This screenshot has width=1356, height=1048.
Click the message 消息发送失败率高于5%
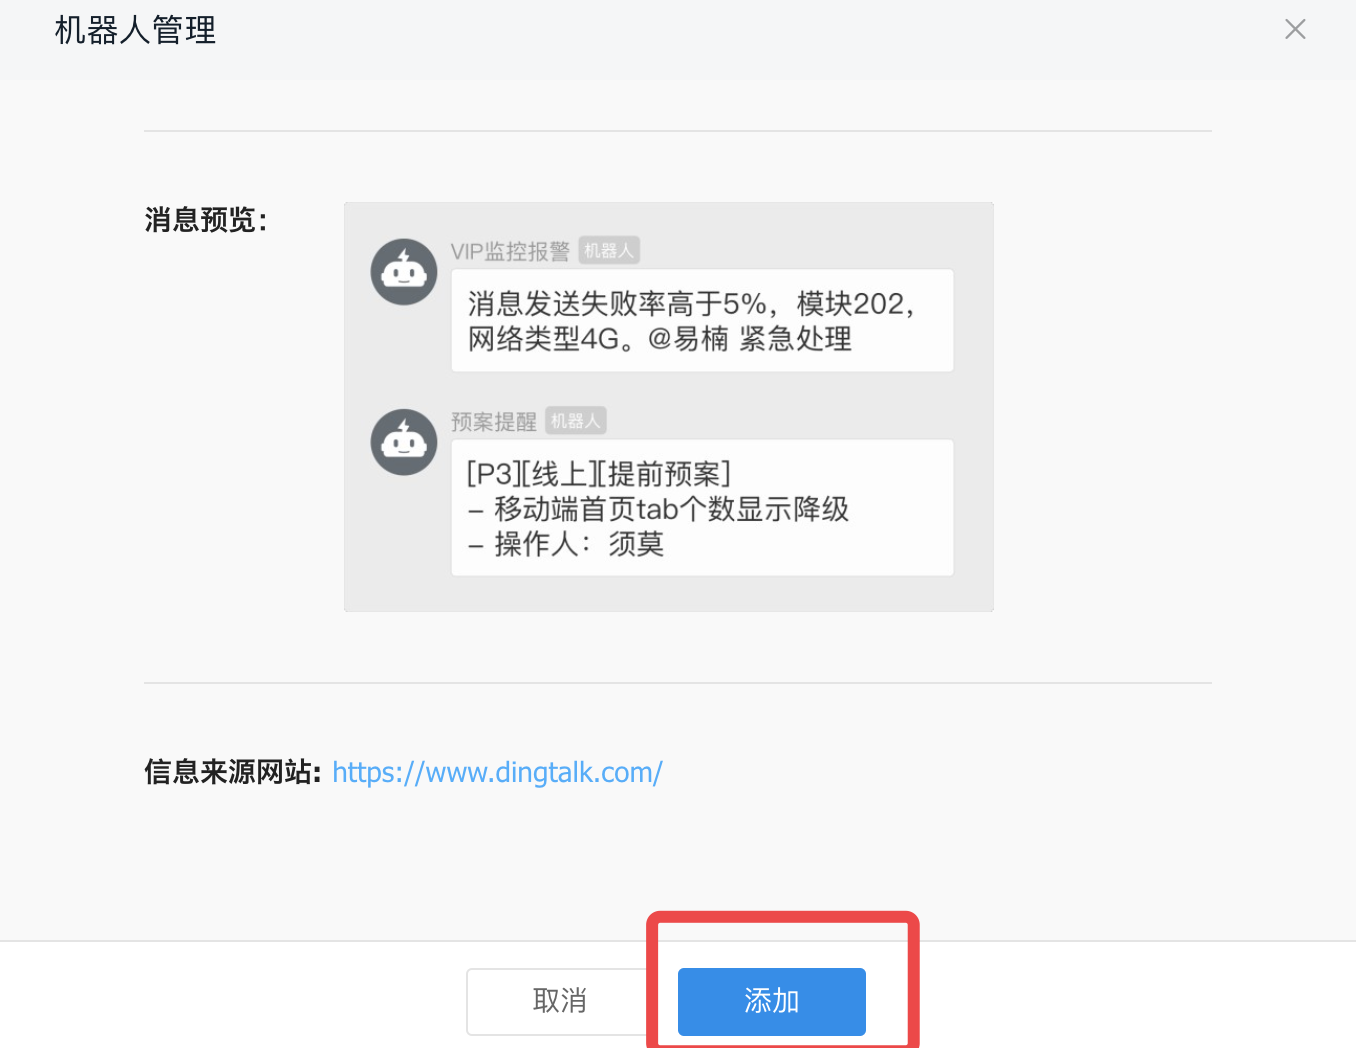[702, 321]
